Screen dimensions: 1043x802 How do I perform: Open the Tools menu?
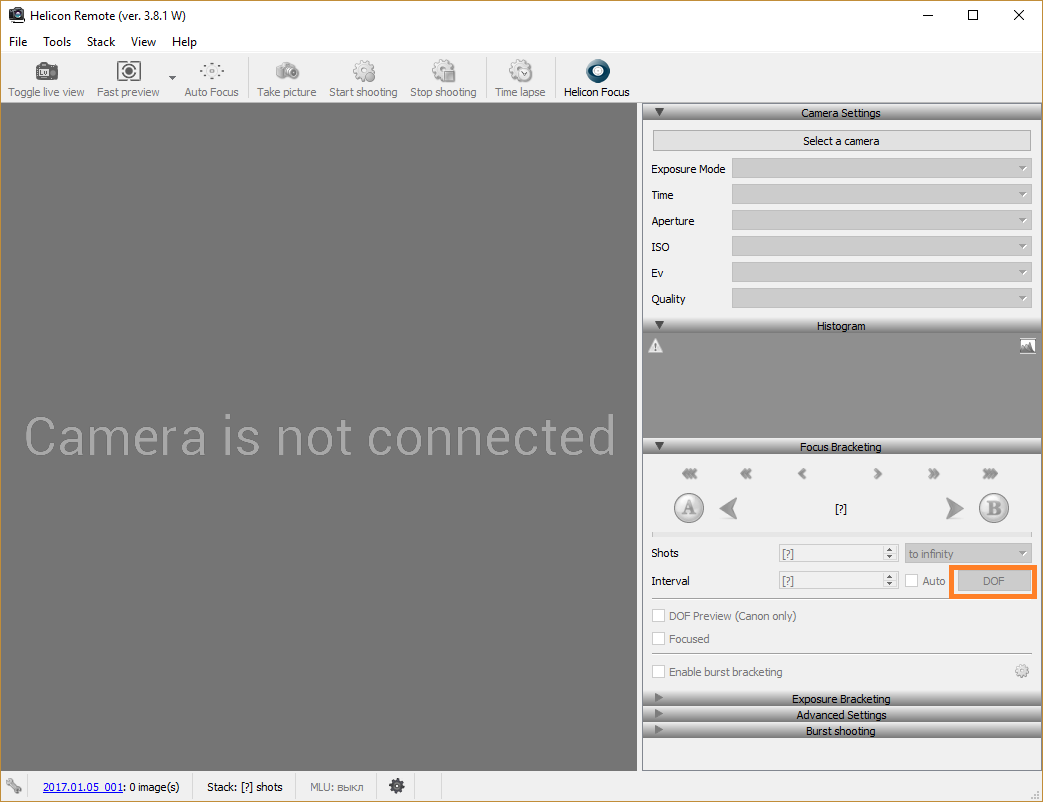(57, 42)
